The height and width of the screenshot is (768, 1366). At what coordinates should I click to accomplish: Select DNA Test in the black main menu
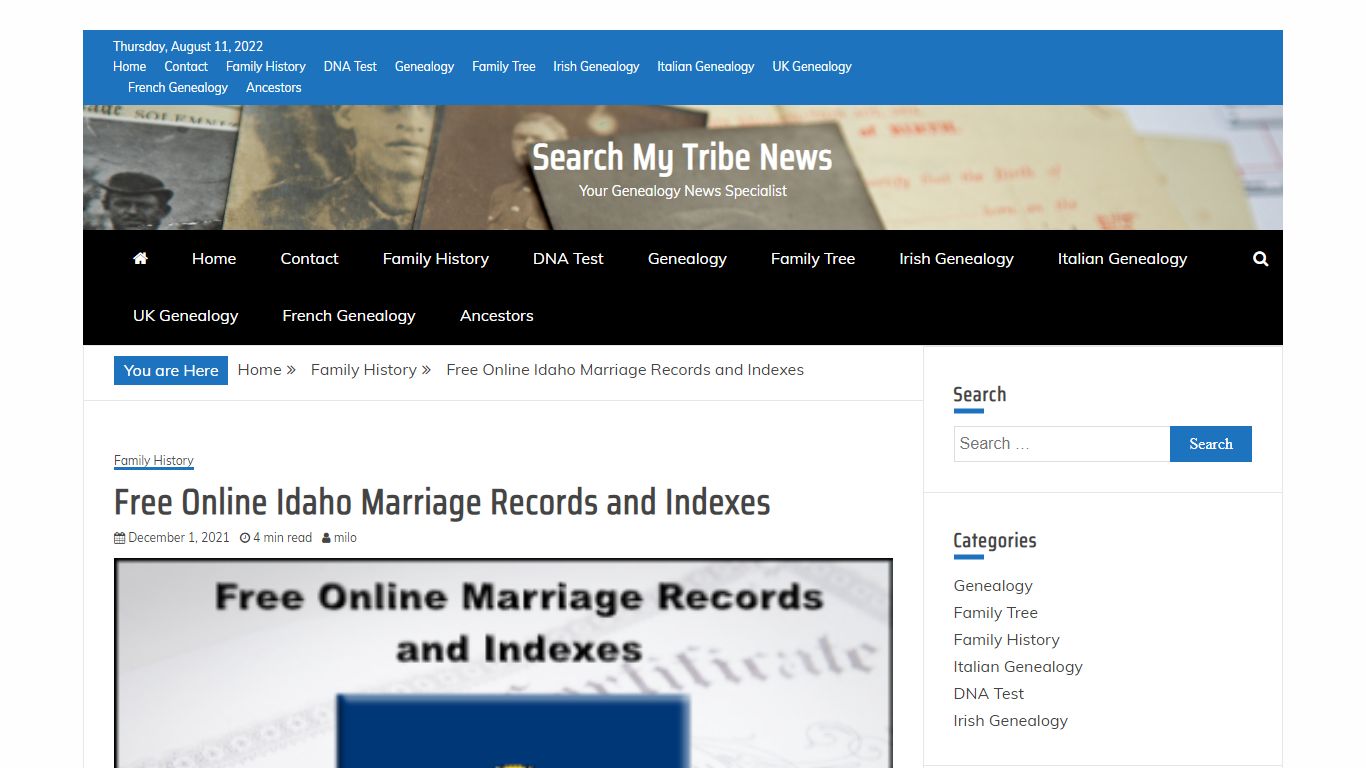[568, 258]
